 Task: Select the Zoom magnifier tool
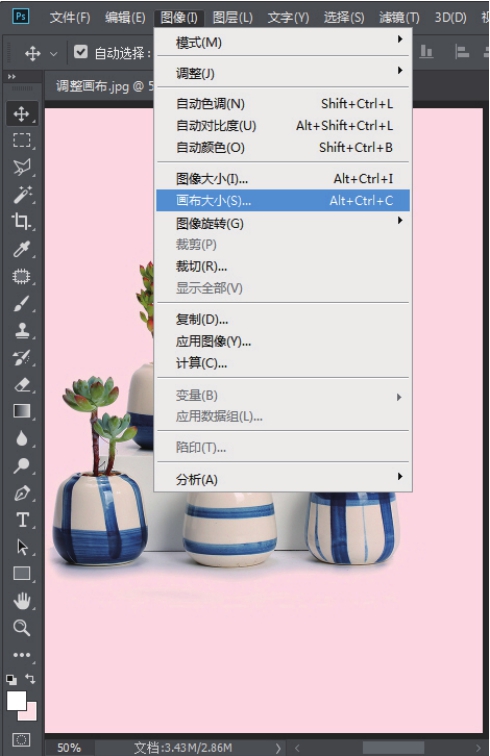(x=22, y=628)
